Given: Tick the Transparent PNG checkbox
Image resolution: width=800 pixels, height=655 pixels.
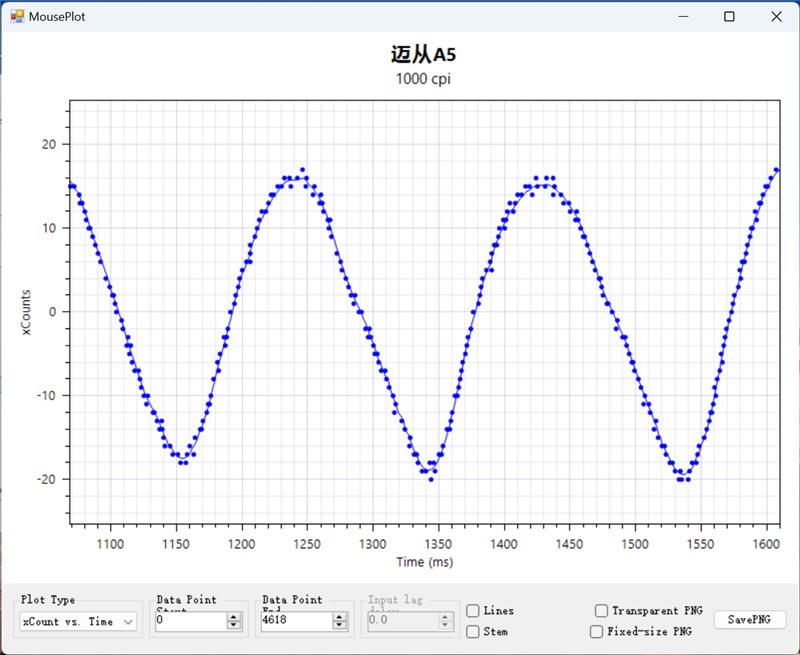Looking at the screenshot, I should coord(601,611).
